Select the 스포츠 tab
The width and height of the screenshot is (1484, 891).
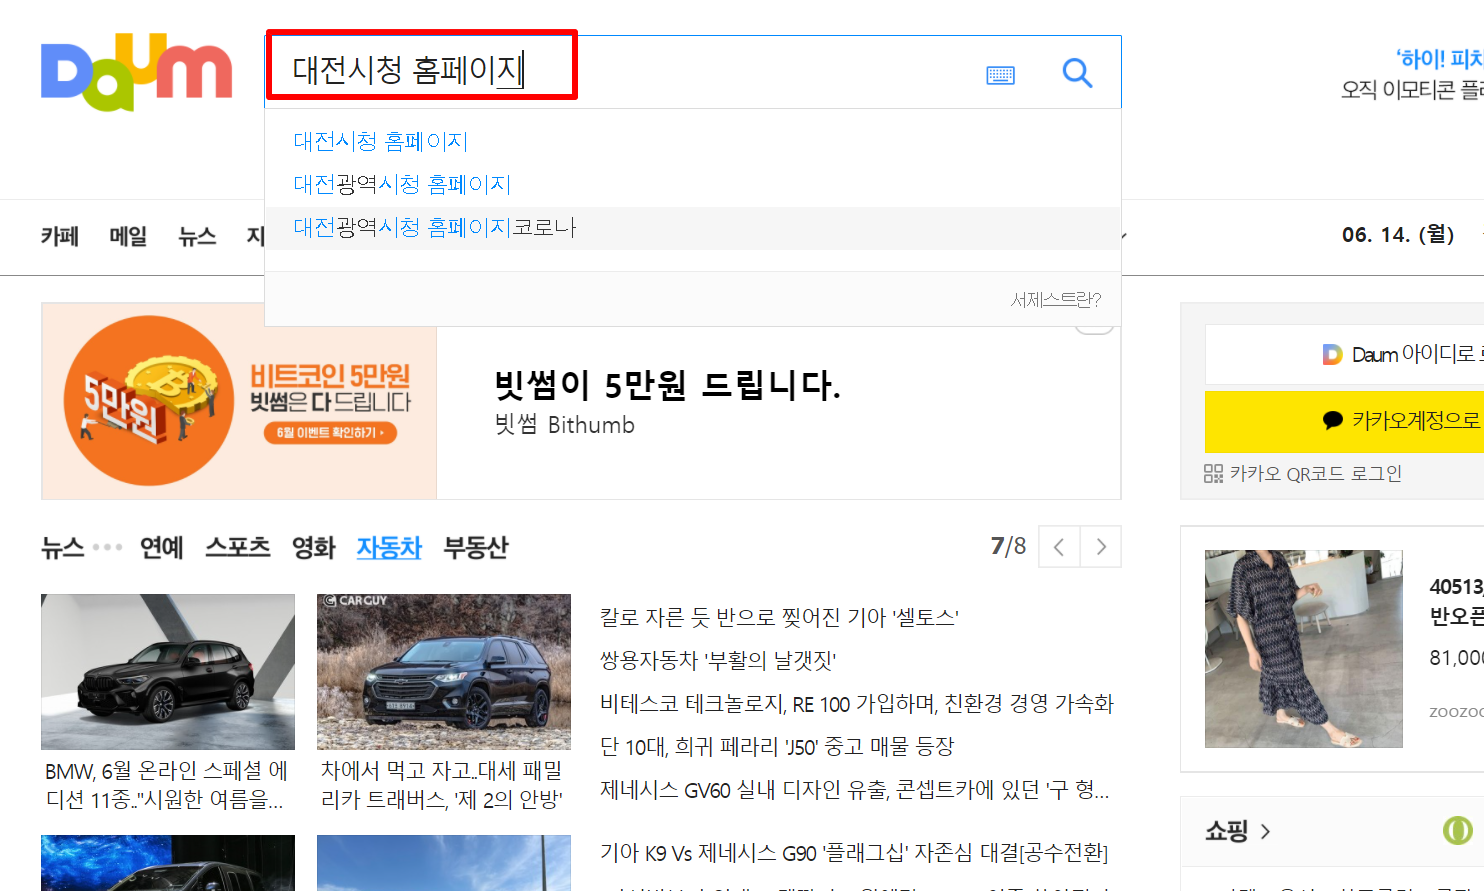tap(238, 547)
